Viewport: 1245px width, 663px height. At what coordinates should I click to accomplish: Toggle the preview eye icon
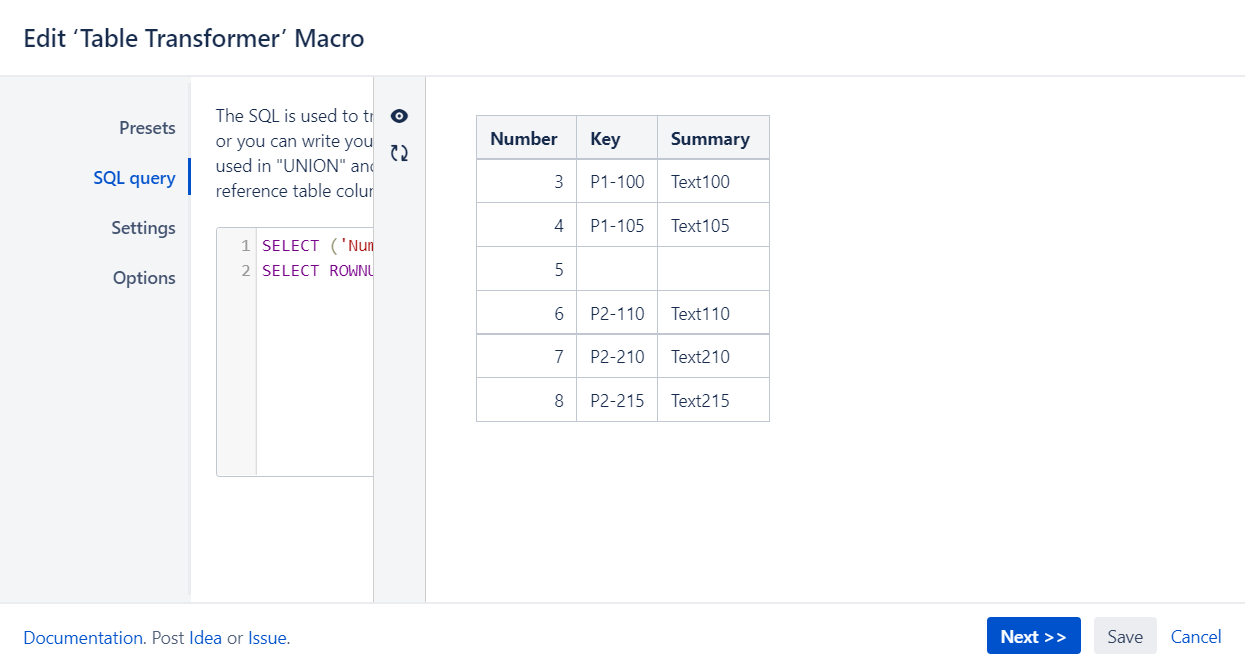click(399, 116)
